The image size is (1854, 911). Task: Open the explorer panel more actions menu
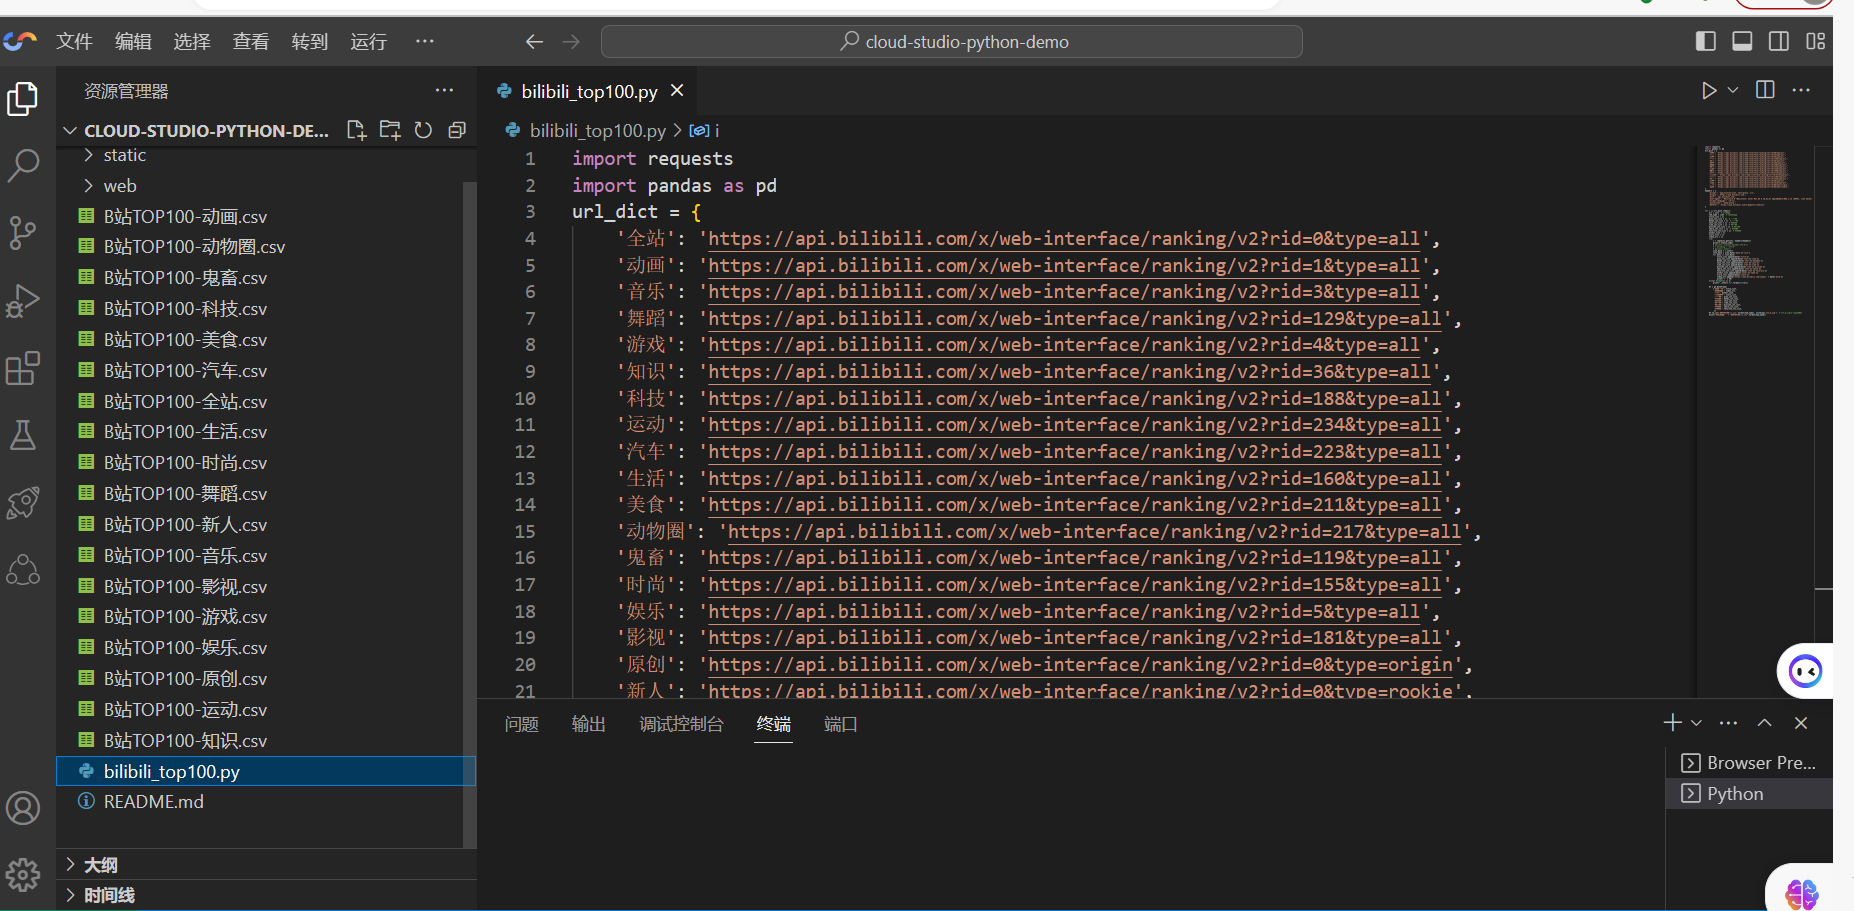point(444,90)
